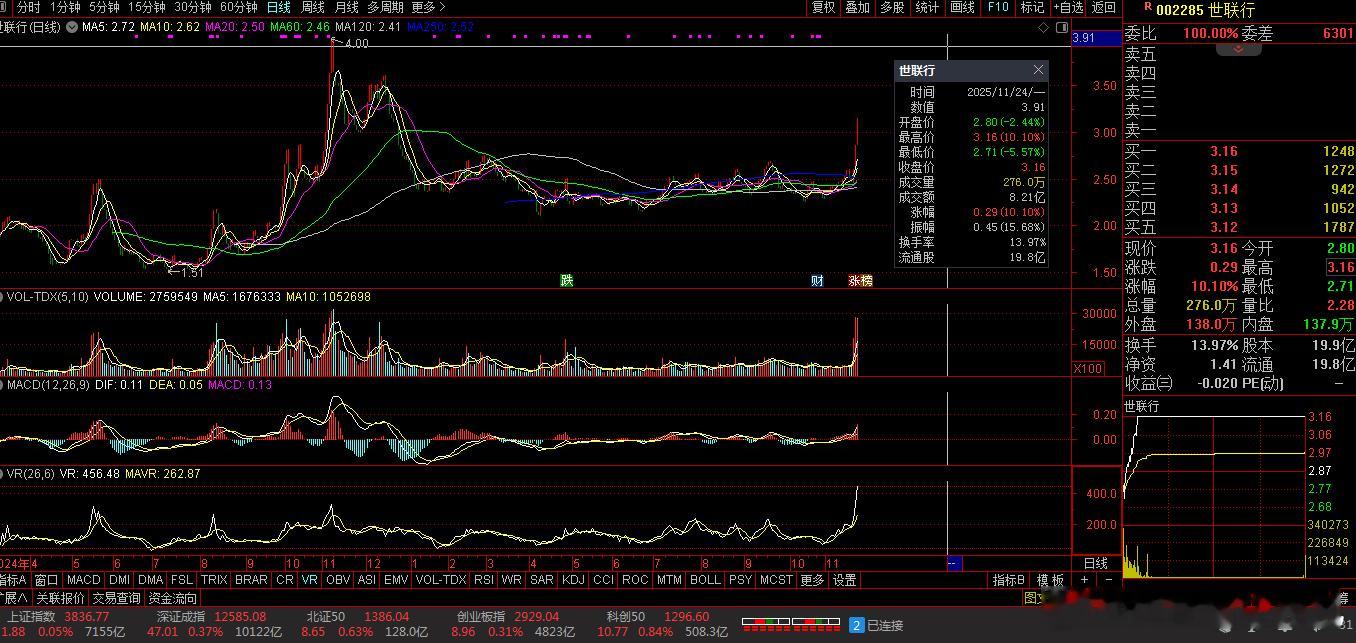
Task: Open the indicator dropdown next to 世联行(日线)
Action: coord(71,27)
